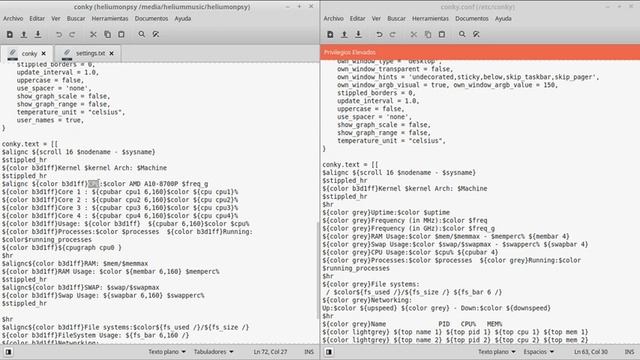Click New document icon in conky.conf window
Viewport: 640px width, 360px height.
click(x=330, y=35)
